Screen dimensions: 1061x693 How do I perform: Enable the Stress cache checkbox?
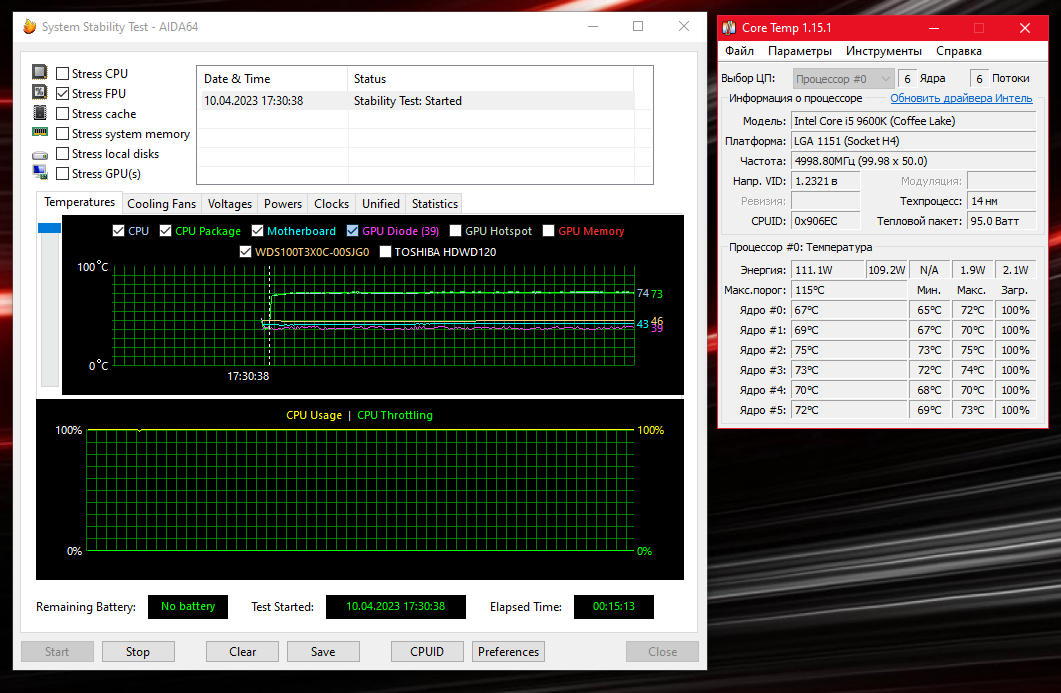click(x=62, y=114)
